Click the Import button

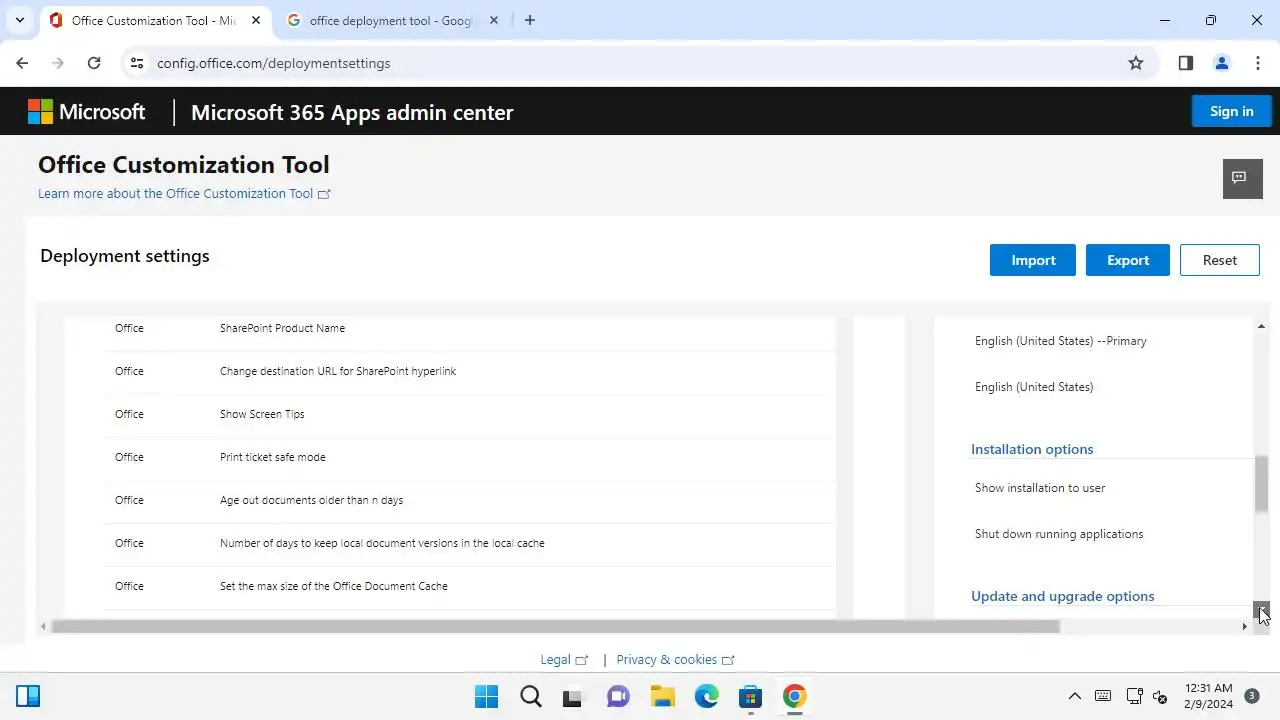(1033, 260)
